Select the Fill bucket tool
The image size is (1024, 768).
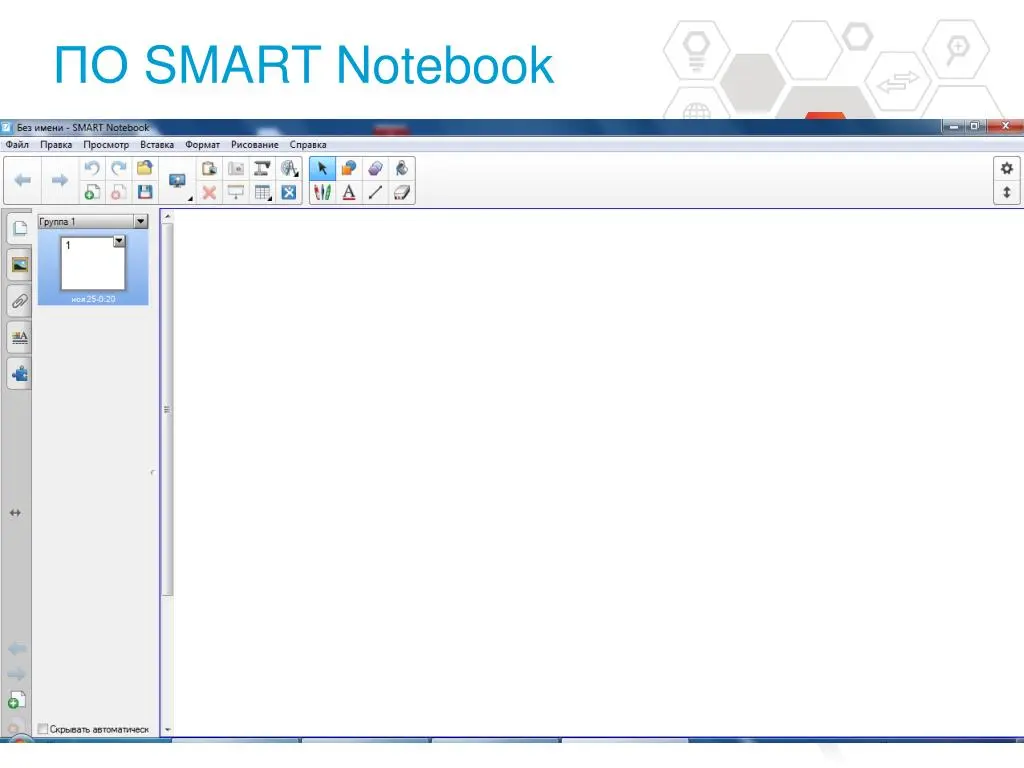(402, 168)
